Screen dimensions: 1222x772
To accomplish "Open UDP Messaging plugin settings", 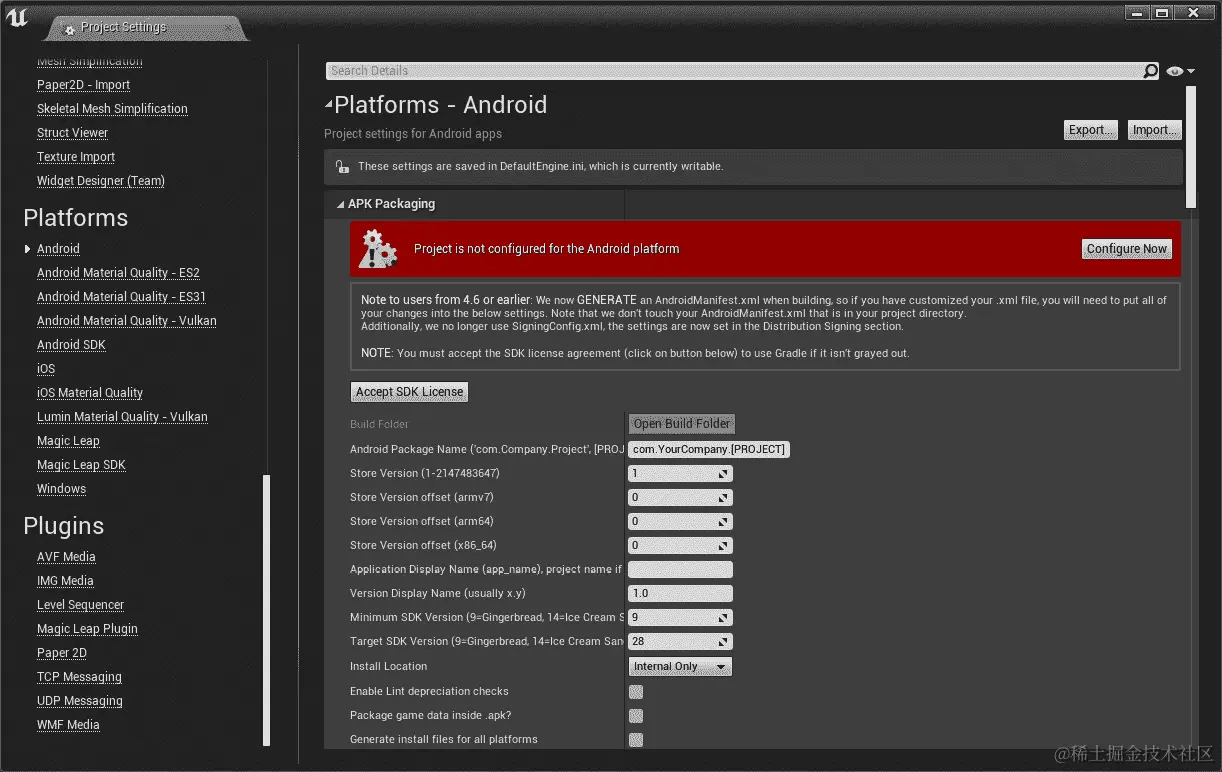I will coord(80,701).
